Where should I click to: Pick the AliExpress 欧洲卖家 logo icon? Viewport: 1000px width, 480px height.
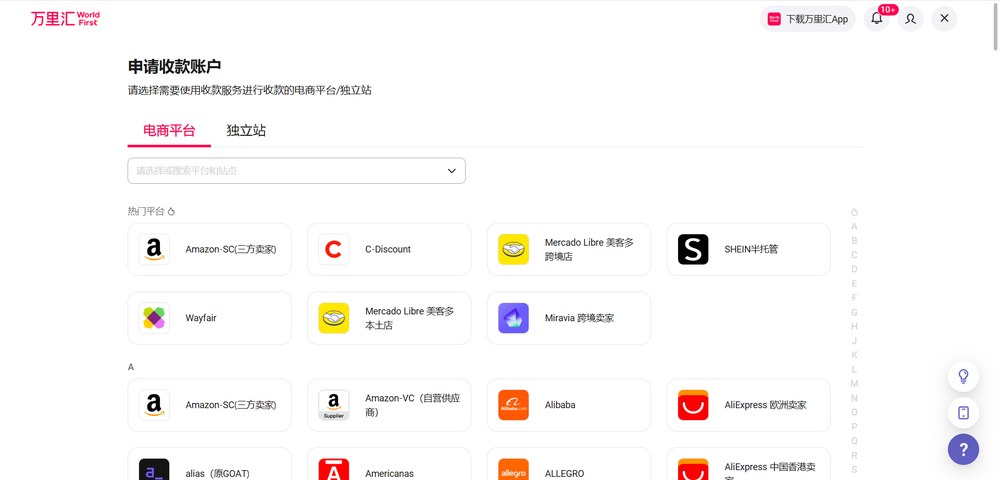[x=693, y=405]
